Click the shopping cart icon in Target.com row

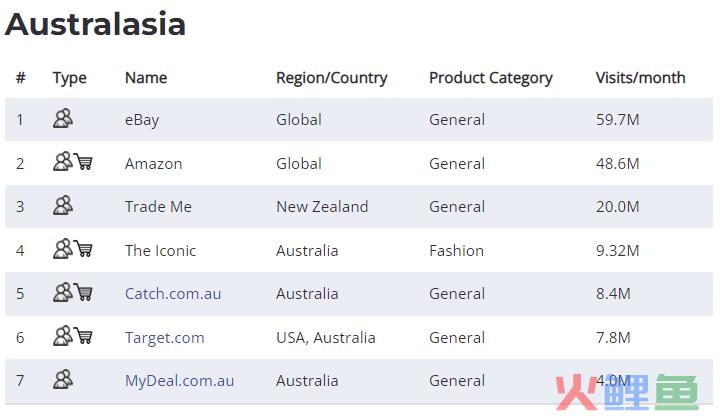click(x=83, y=336)
